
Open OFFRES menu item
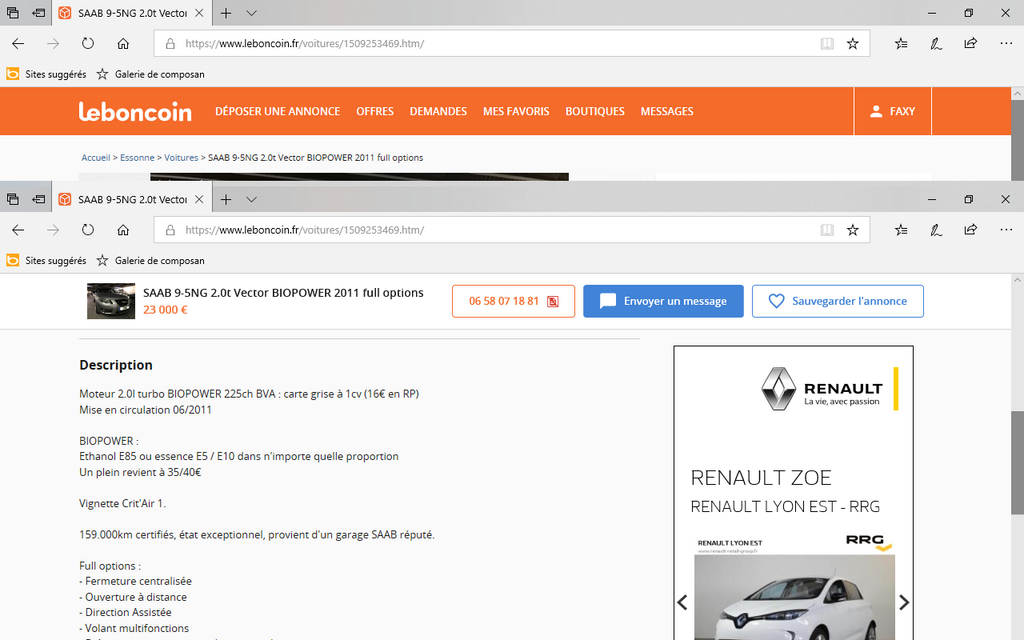pos(375,111)
